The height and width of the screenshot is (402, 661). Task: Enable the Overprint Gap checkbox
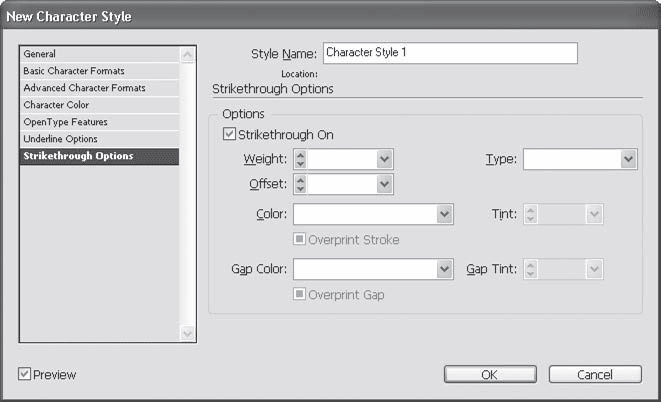pos(300,295)
